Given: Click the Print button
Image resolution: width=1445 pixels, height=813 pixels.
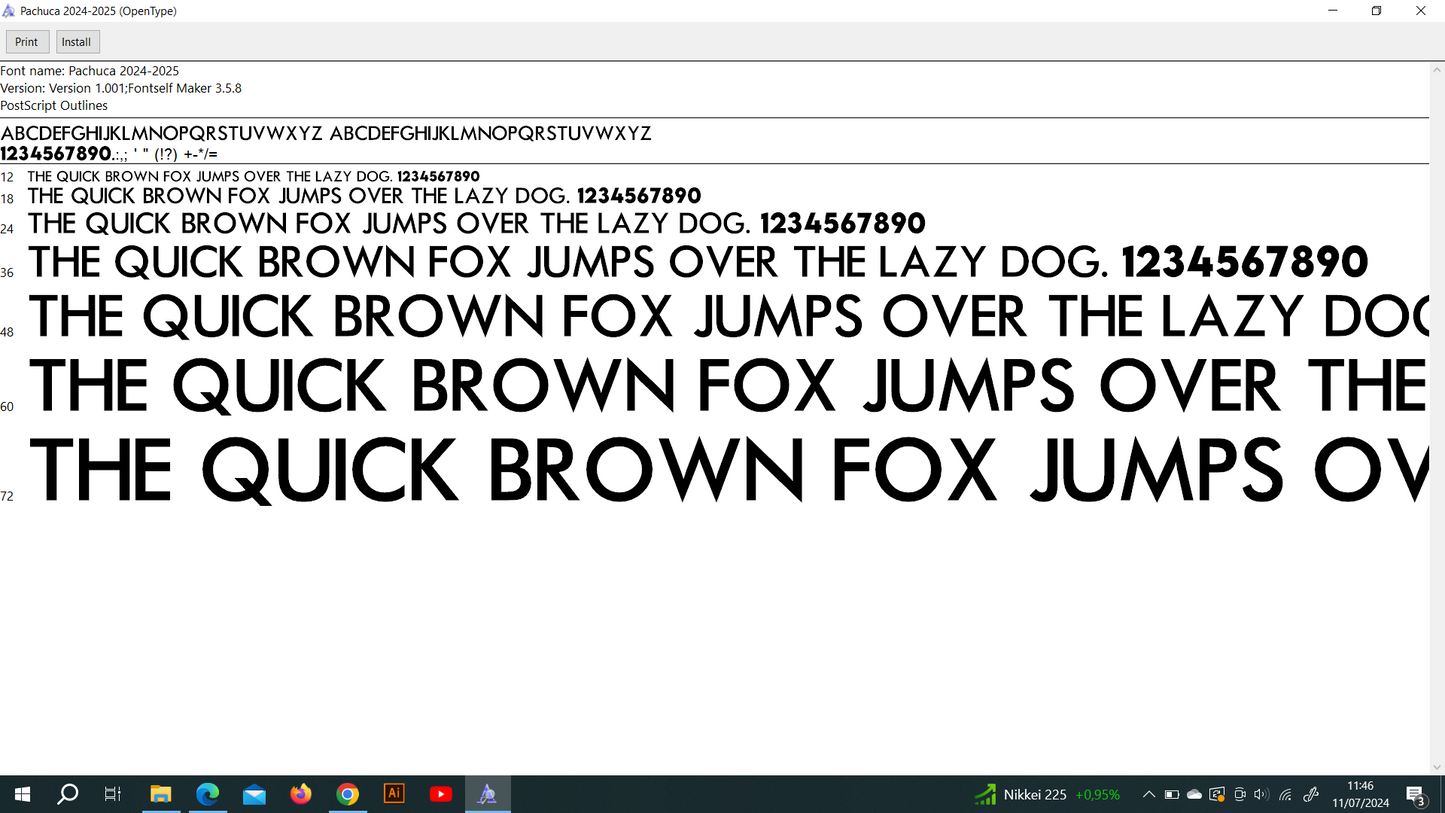Looking at the screenshot, I should click(27, 42).
